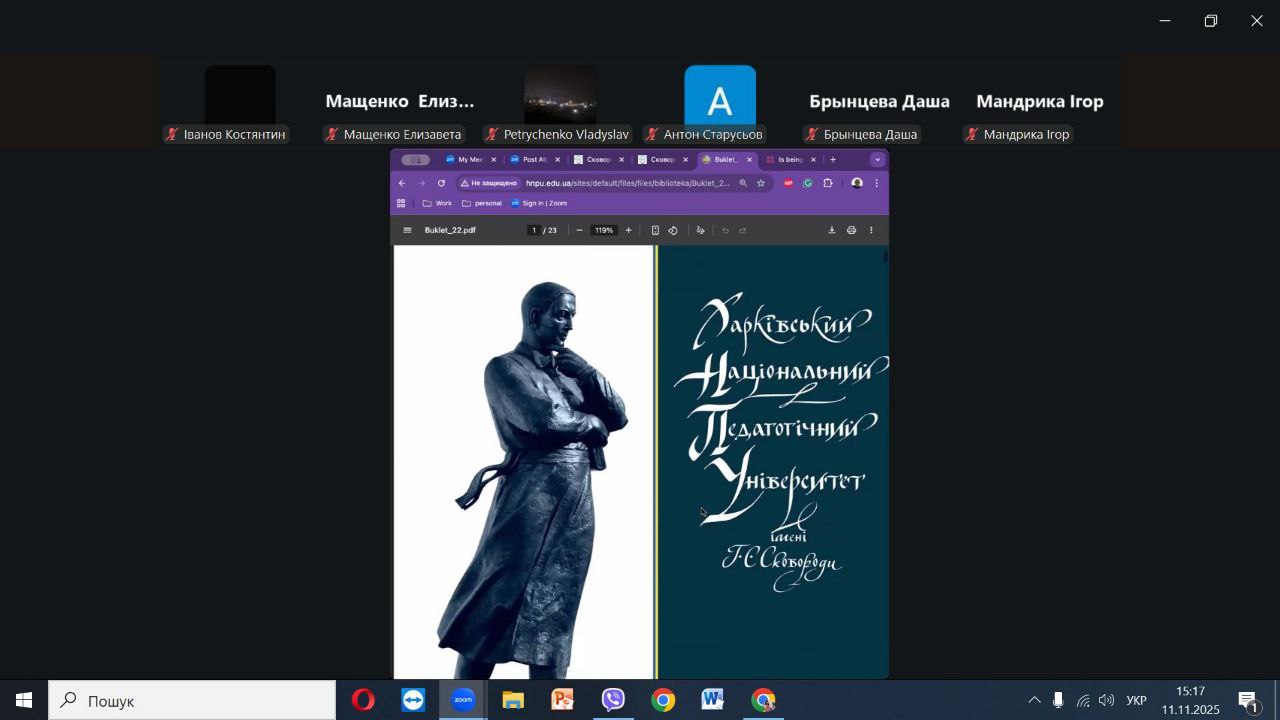The image size is (1280, 720).
Task: Zoom in on the PDF
Action: click(628, 230)
